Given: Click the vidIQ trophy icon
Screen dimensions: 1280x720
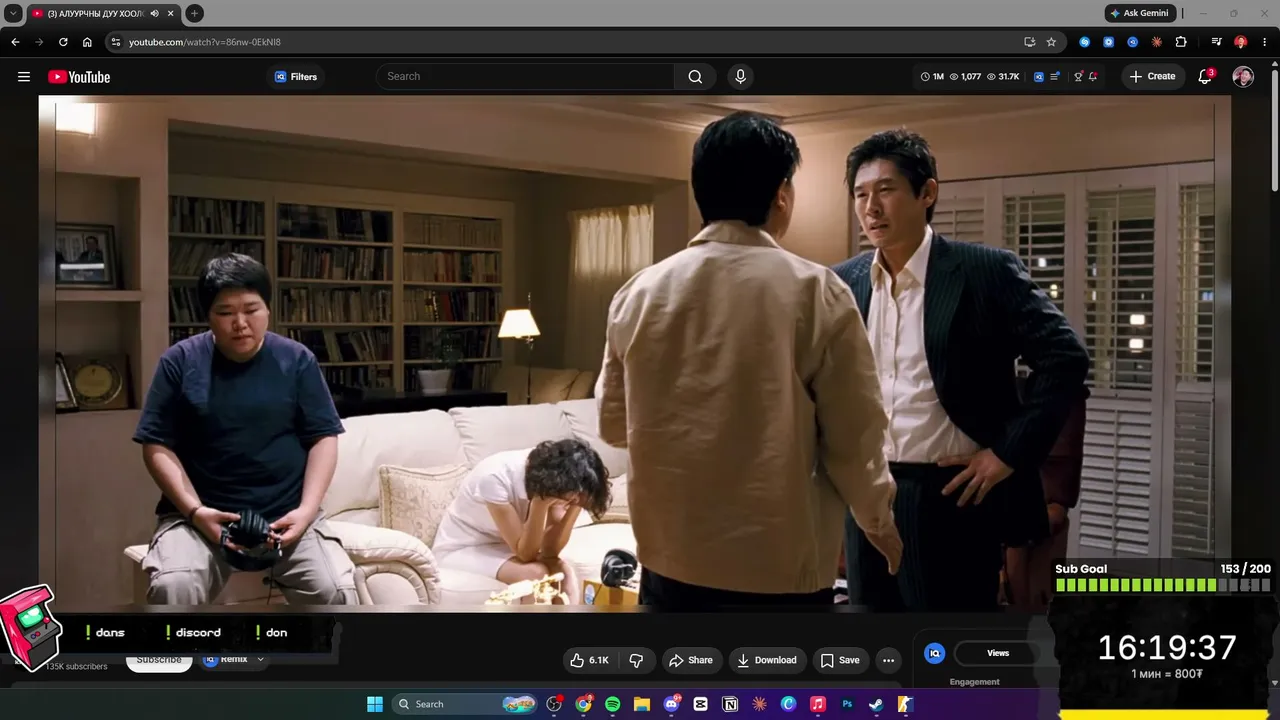Looking at the screenshot, I should click(1078, 77).
